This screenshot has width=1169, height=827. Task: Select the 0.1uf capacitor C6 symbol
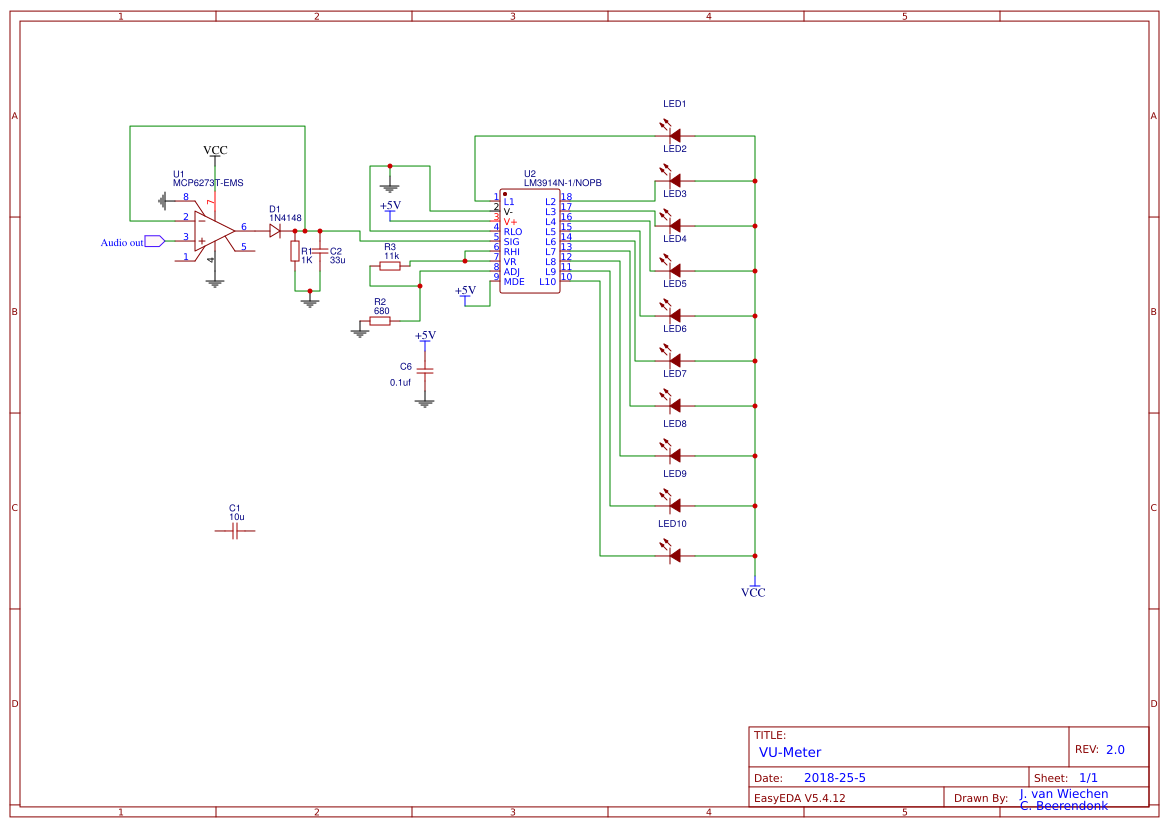point(424,373)
